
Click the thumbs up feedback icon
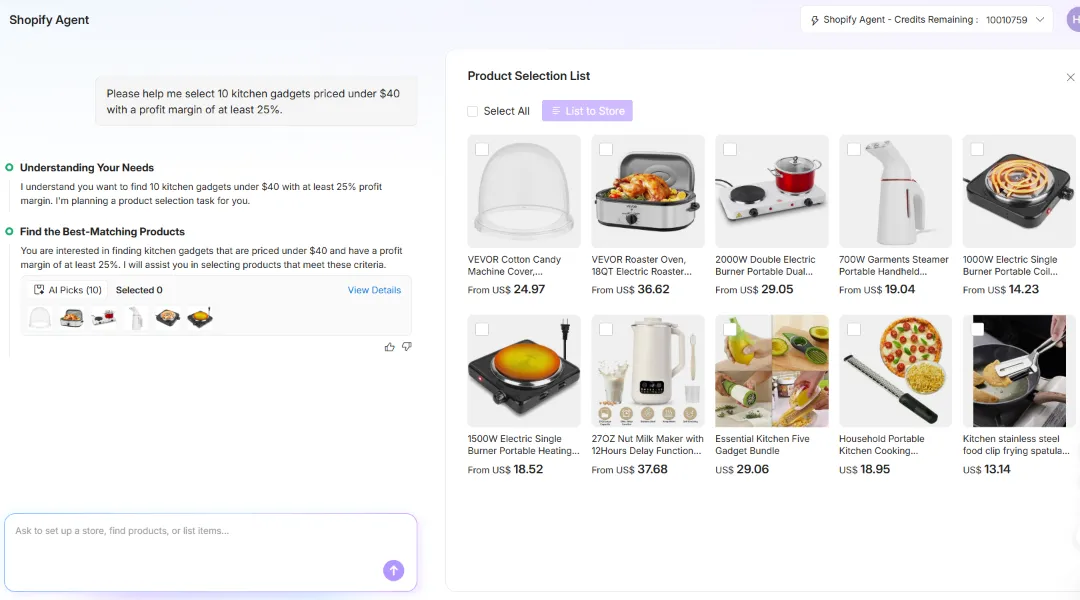(x=389, y=347)
